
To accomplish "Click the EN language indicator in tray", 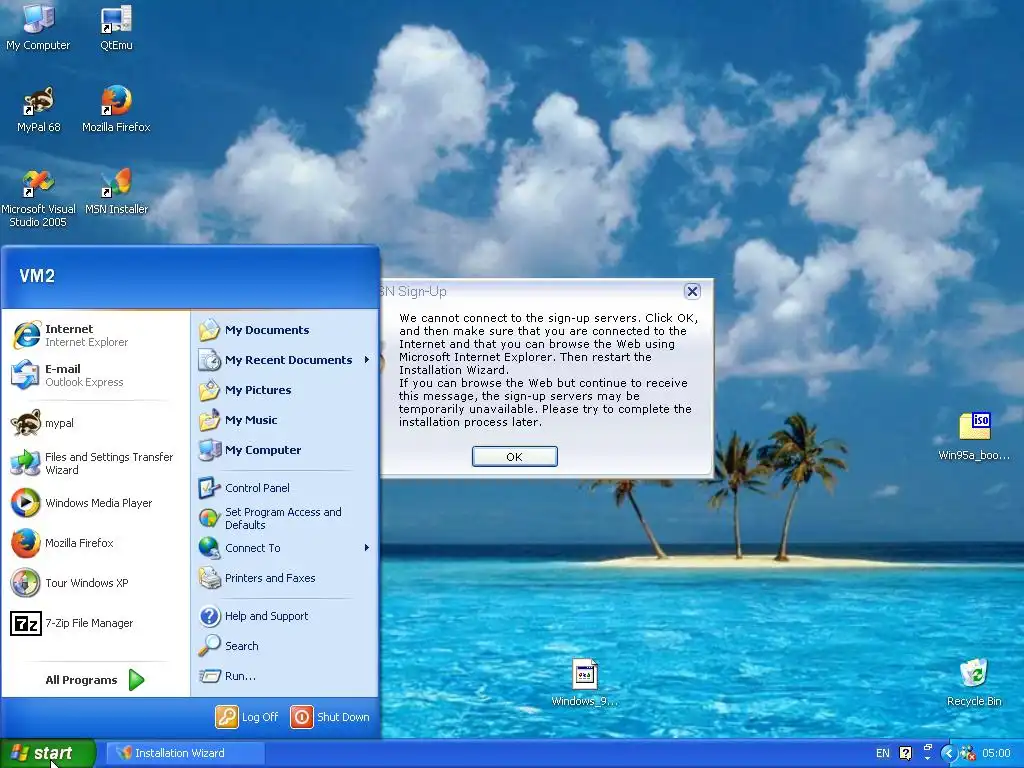I will pyautogui.click(x=882, y=753).
